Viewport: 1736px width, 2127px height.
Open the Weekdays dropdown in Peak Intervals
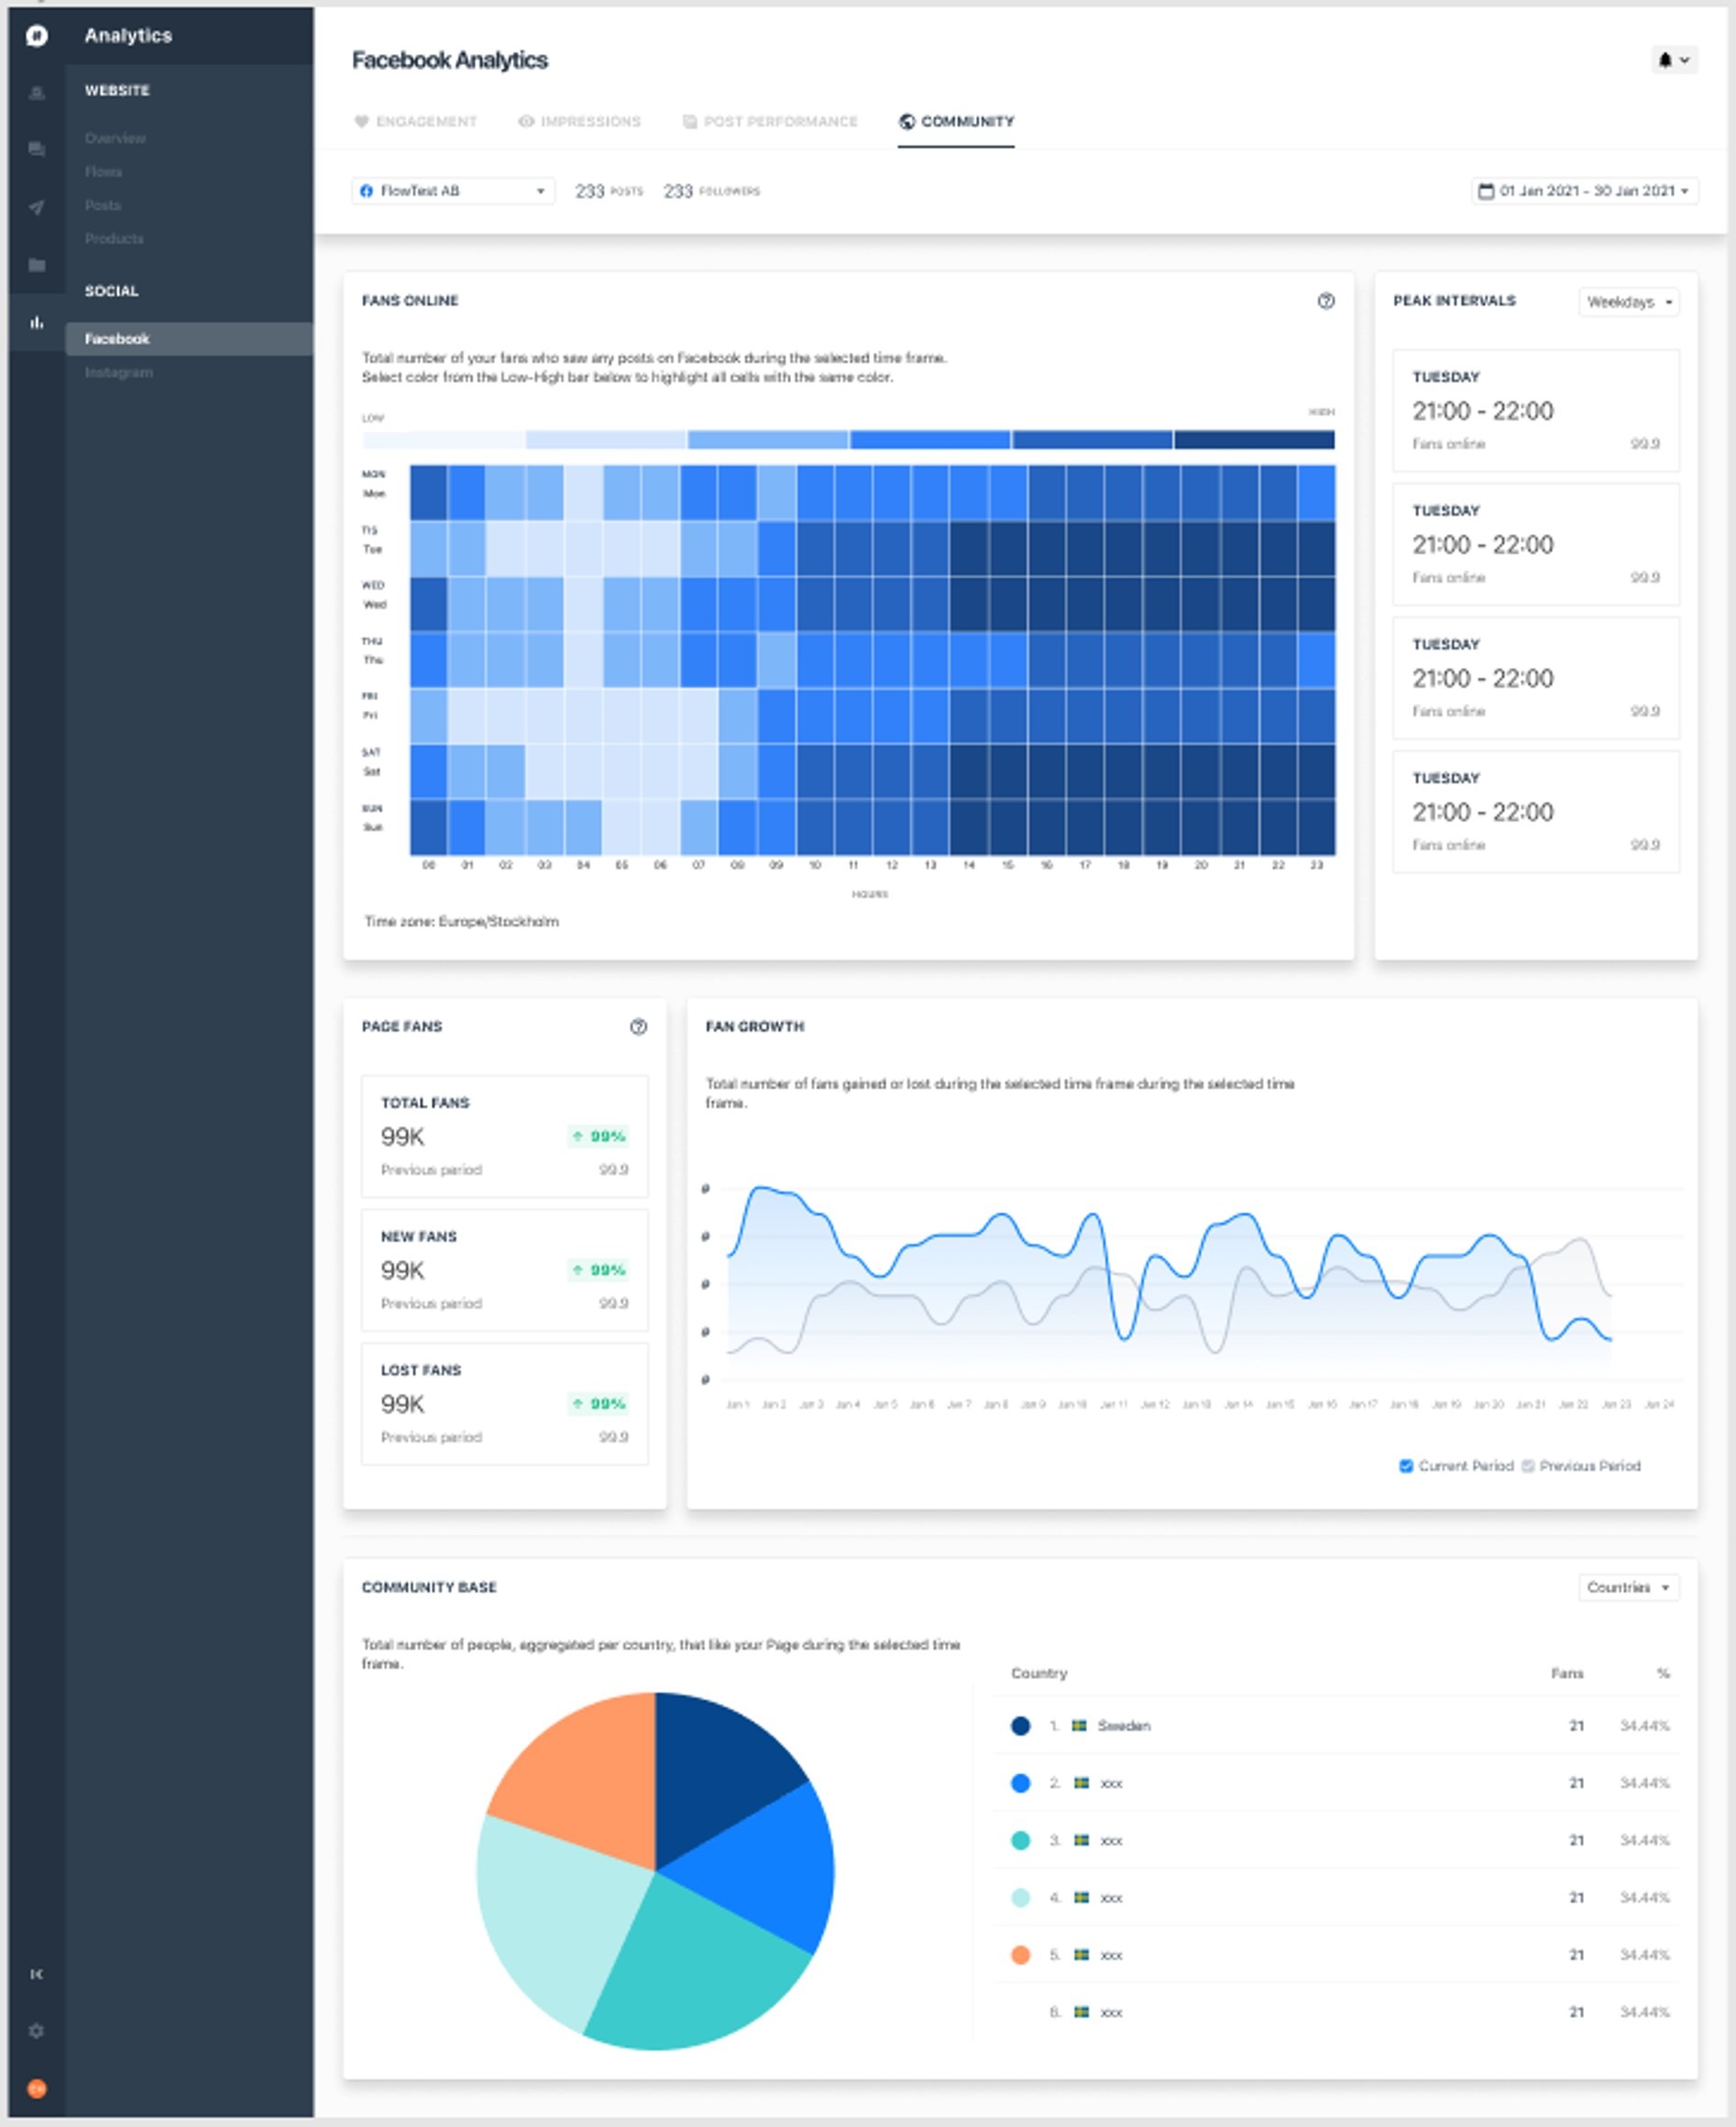[1629, 302]
